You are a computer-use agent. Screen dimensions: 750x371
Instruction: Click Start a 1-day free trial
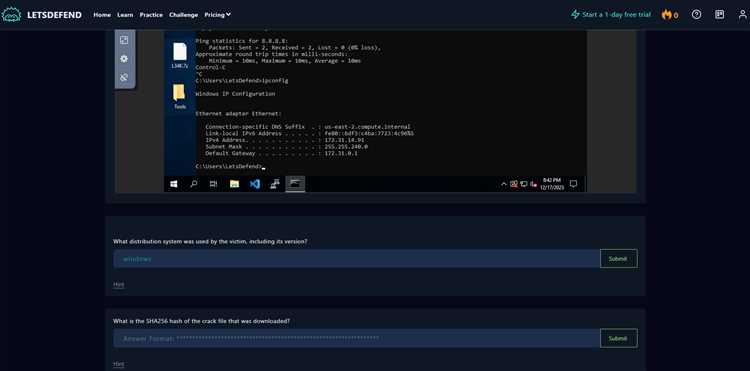click(611, 15)
